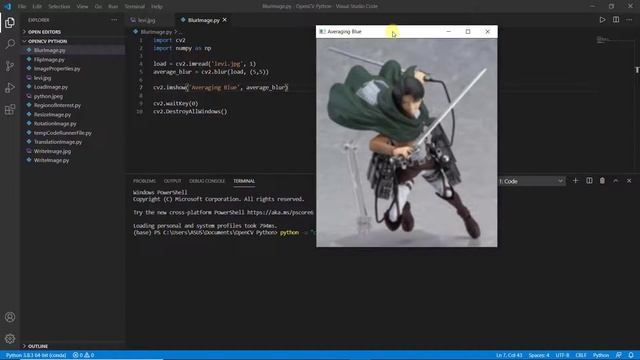Image resolution: width=640 pixels, height=360 pixels.
Task: Split the editor to the right
Action: point(616,20)
